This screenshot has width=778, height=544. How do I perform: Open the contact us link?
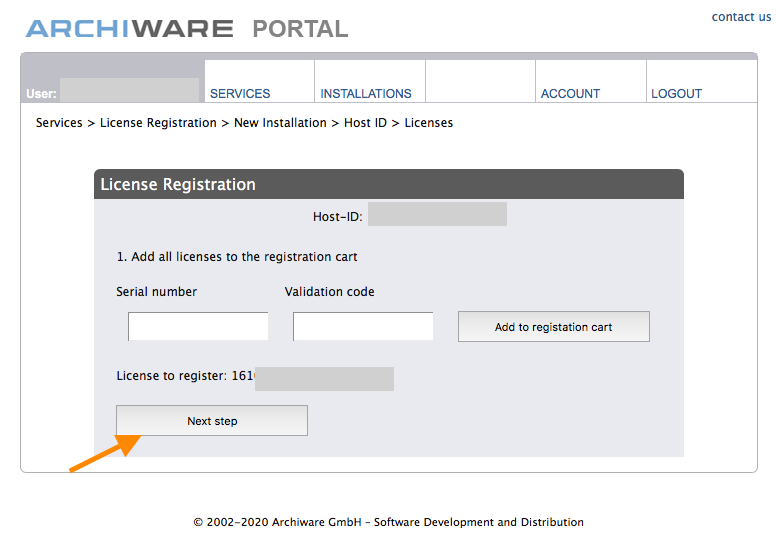741,17
